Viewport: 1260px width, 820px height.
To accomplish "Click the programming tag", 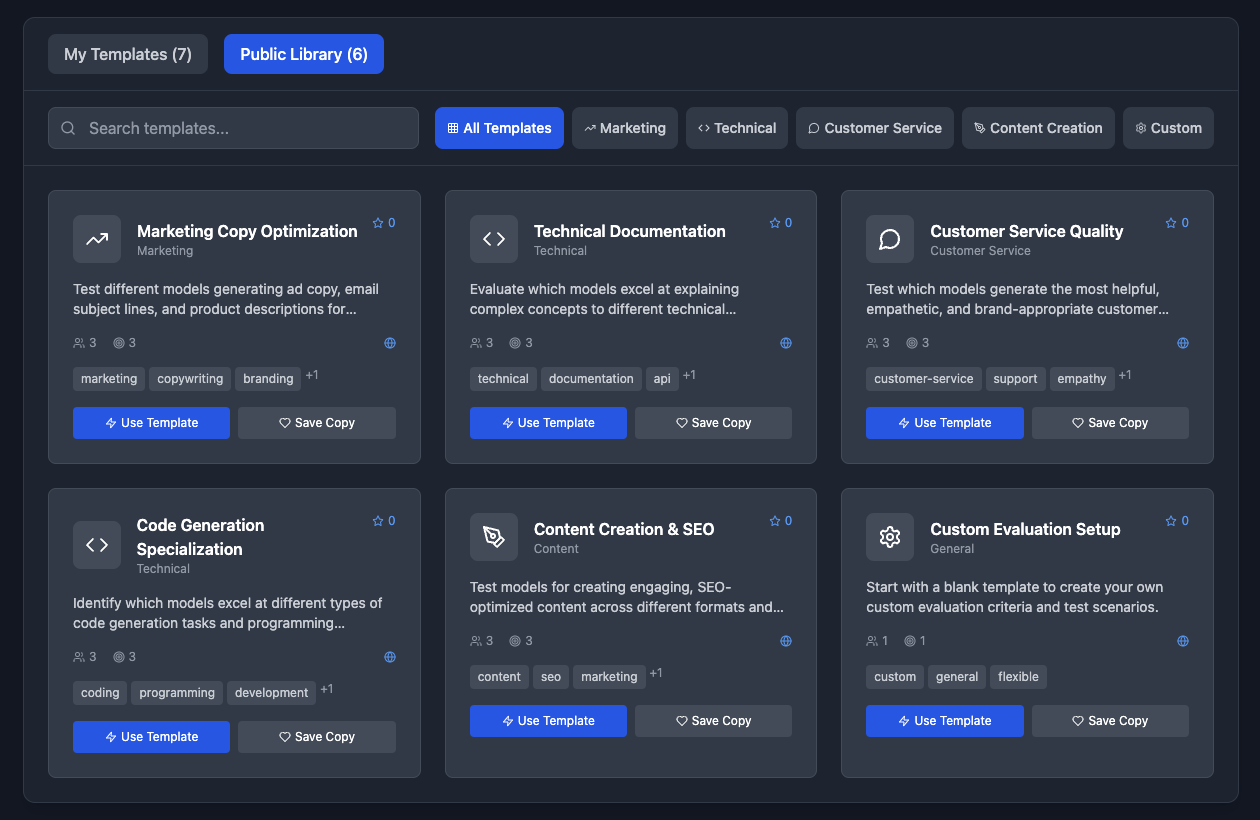I will pyautogui.click(x=177, y=693).
